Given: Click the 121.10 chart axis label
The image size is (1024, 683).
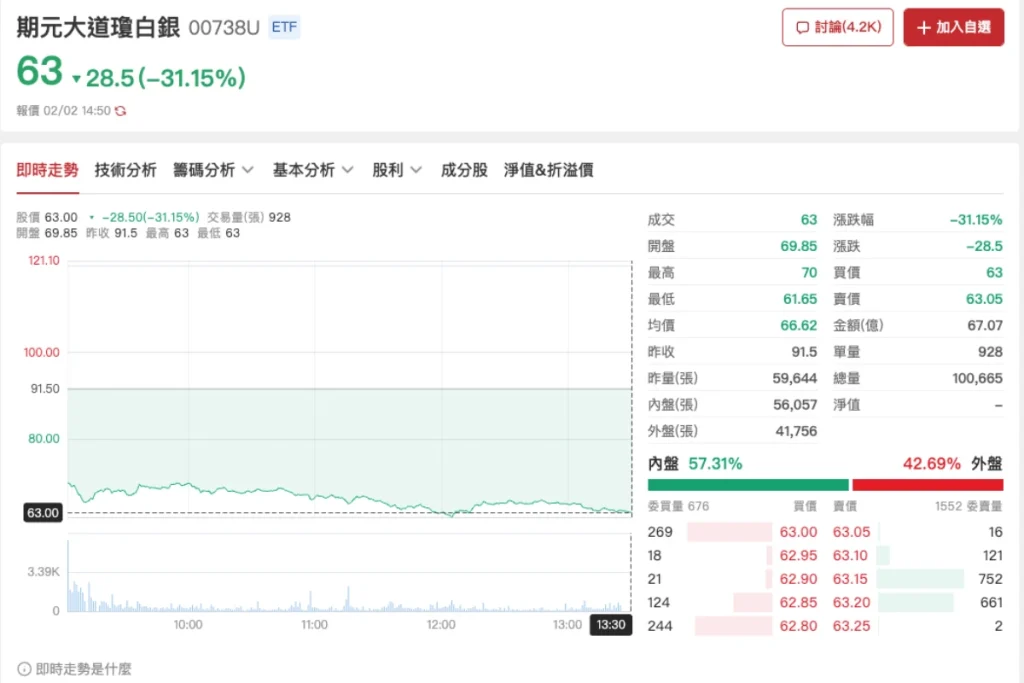Looking at the screenshot, I should pos(44,261).
